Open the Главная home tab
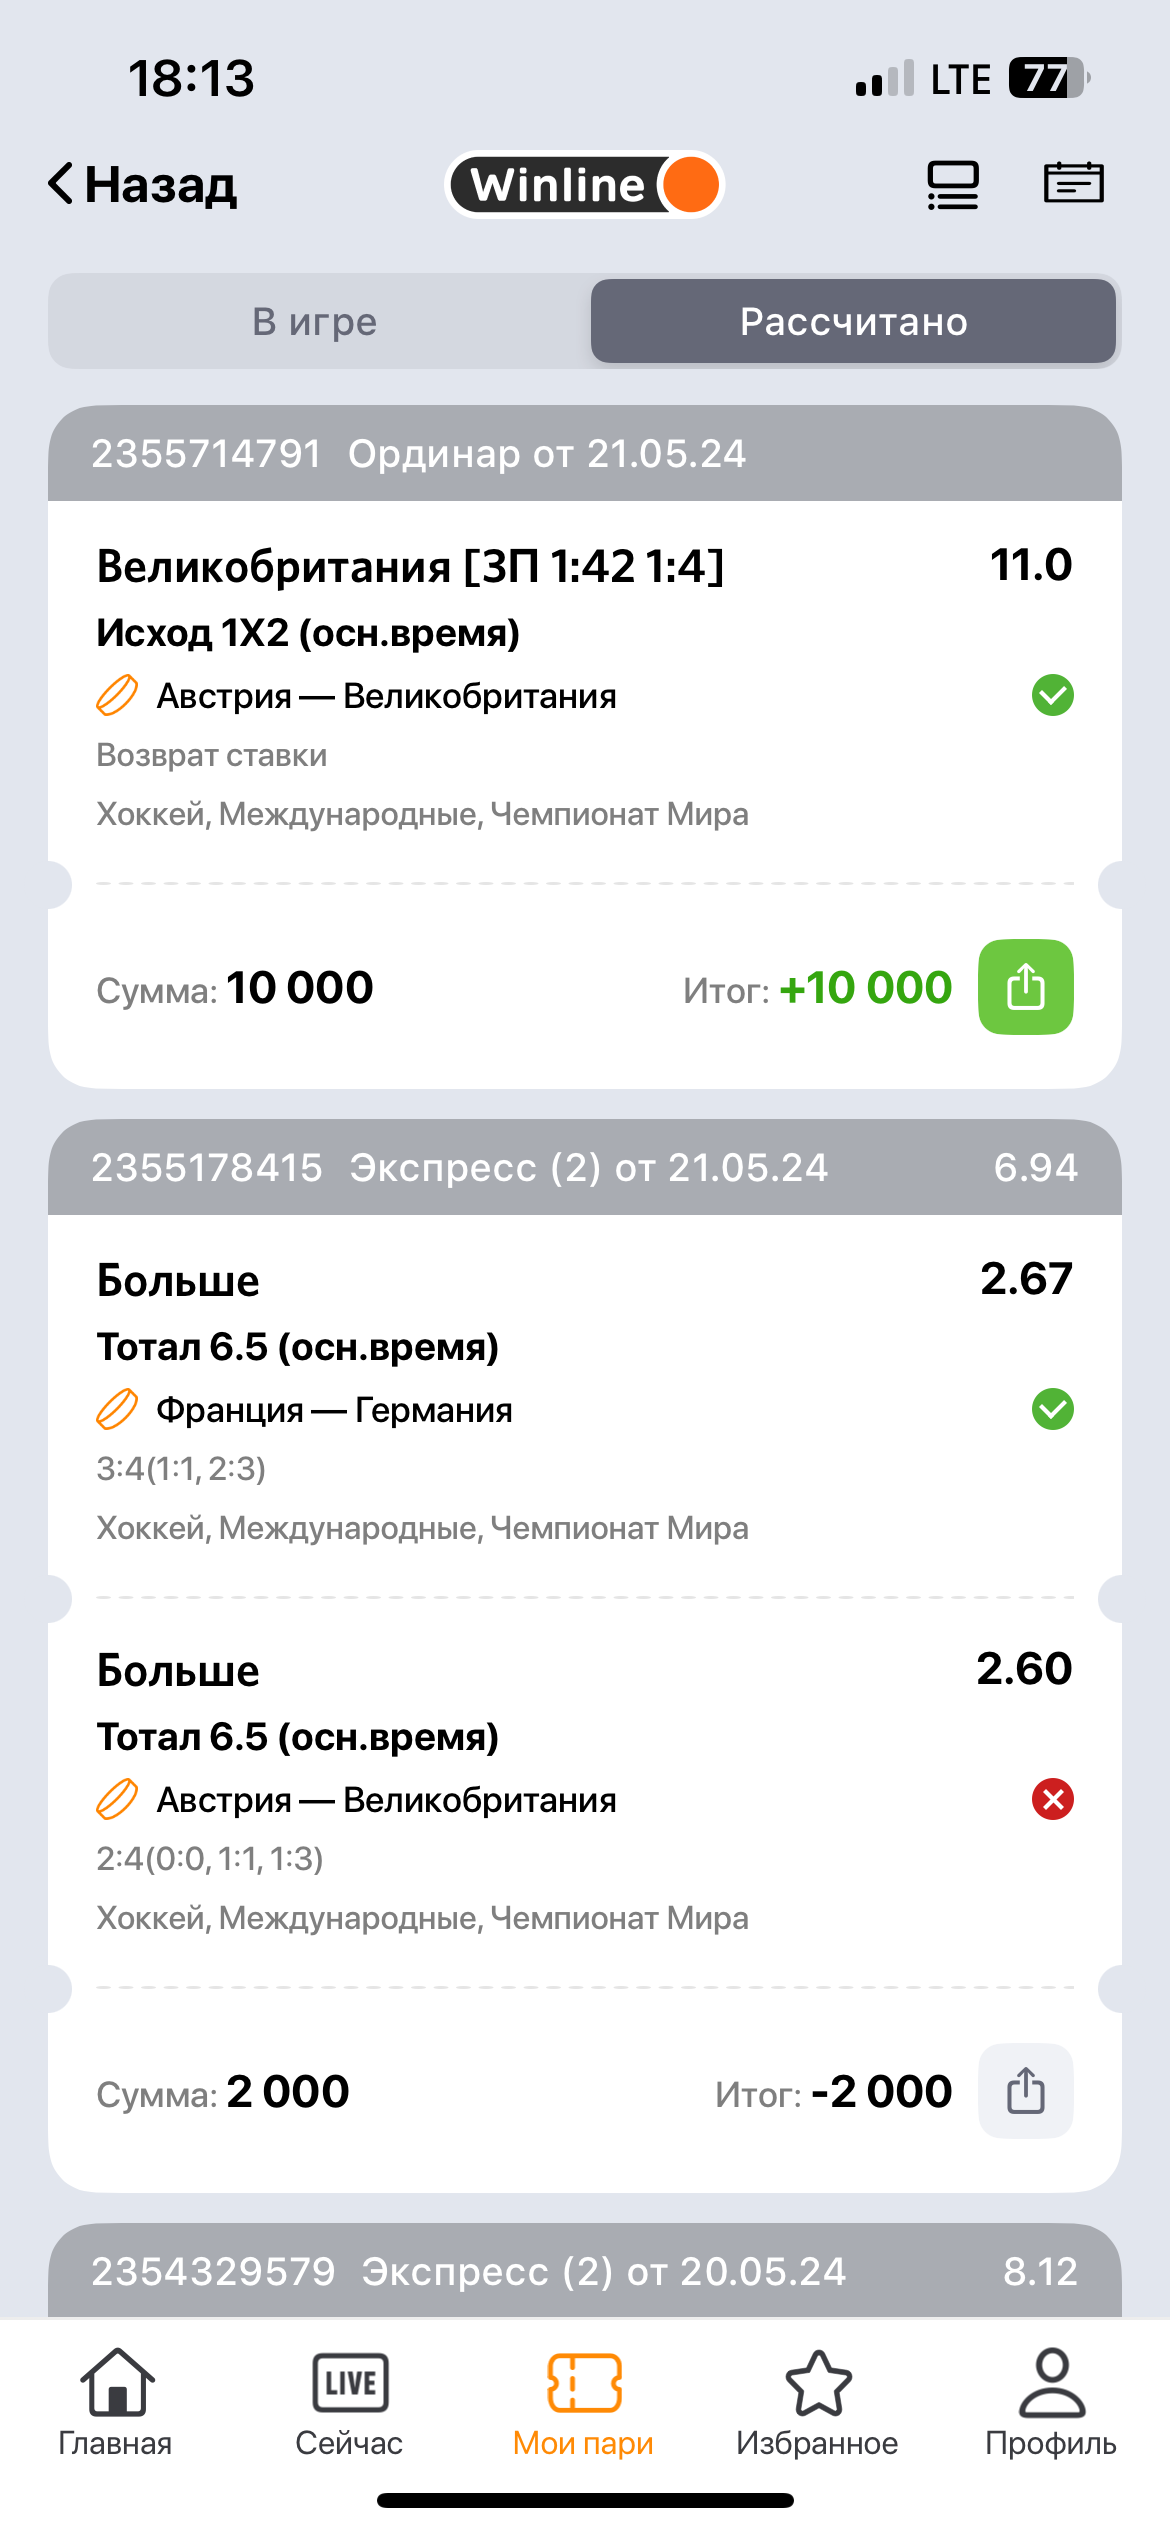1170x2532 pixels. pyautogui.click(x=116, y=2401)
